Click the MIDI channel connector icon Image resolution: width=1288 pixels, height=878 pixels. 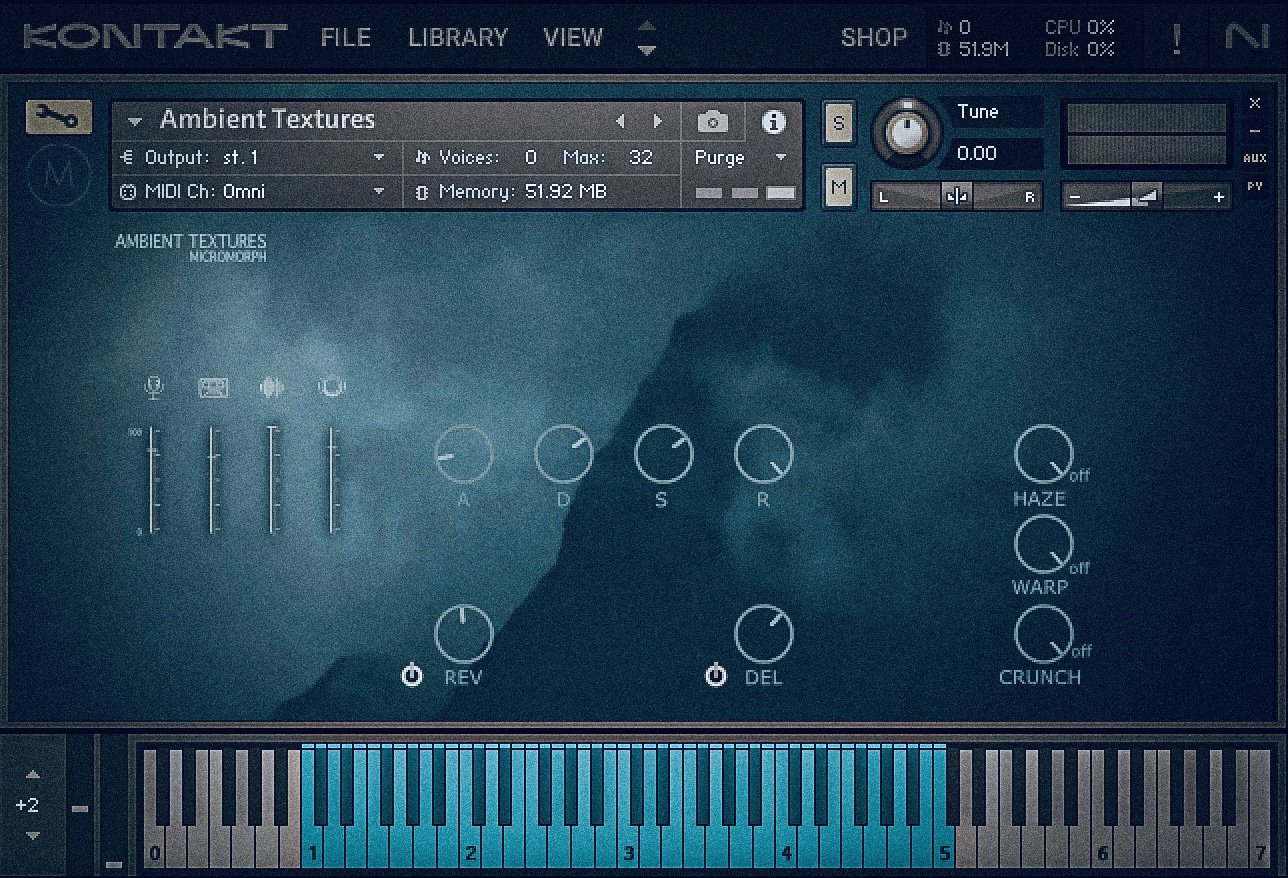(x=127, y=191)
